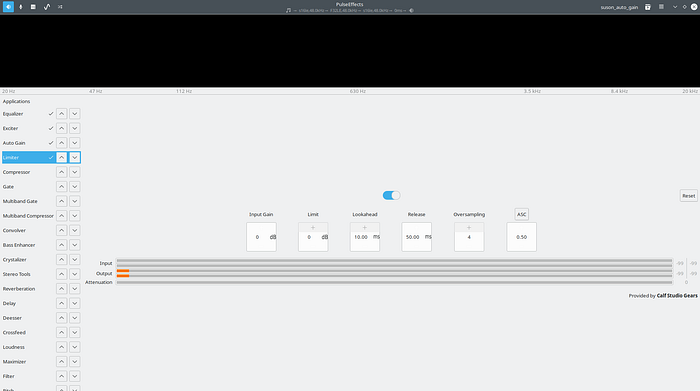700x391 pixels.
Task: Move Deesser down in the list
Action: pos(75,318)
